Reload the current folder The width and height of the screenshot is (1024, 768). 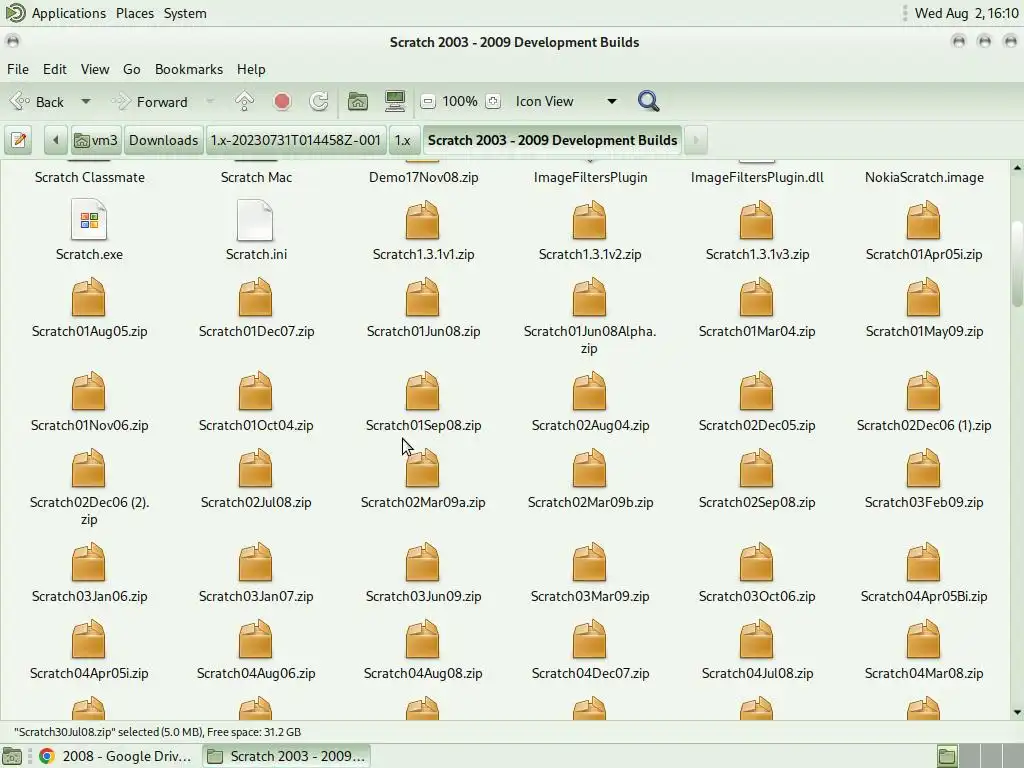pyautogui.click(x=319, y=101)
